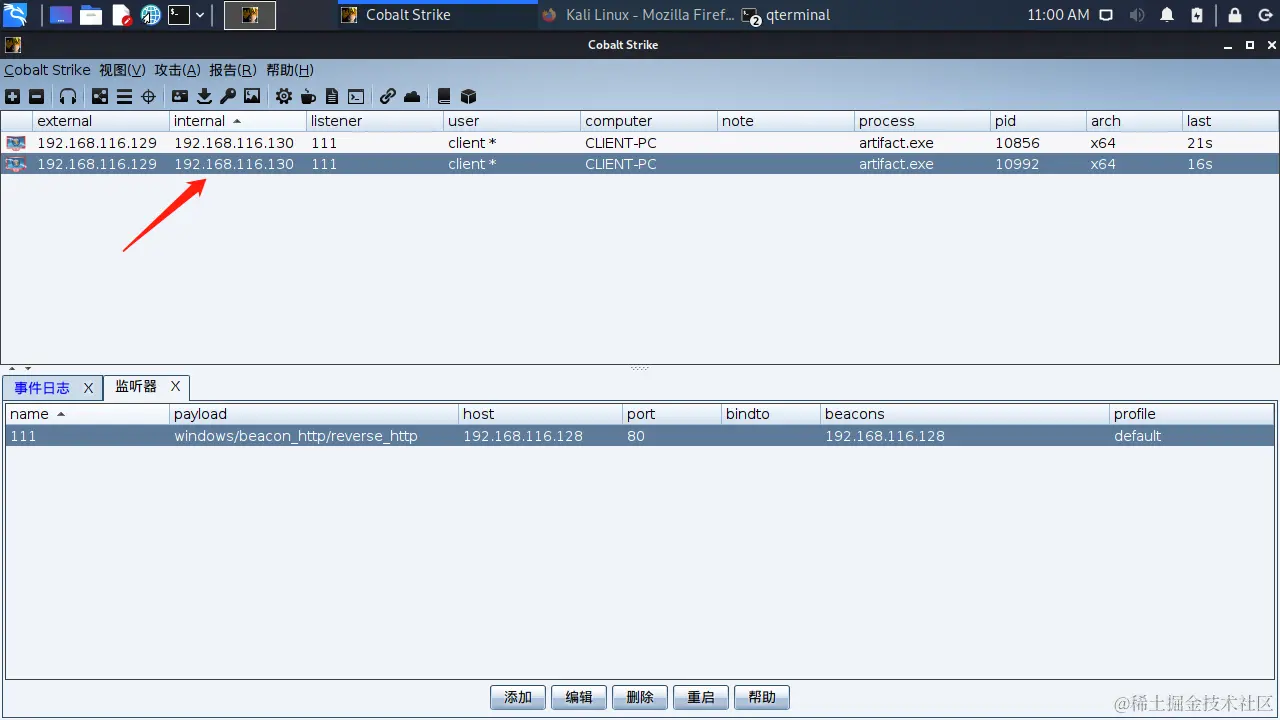Collapse lower pane with the down arrow
1280x720 pixels.
point(28,369)
